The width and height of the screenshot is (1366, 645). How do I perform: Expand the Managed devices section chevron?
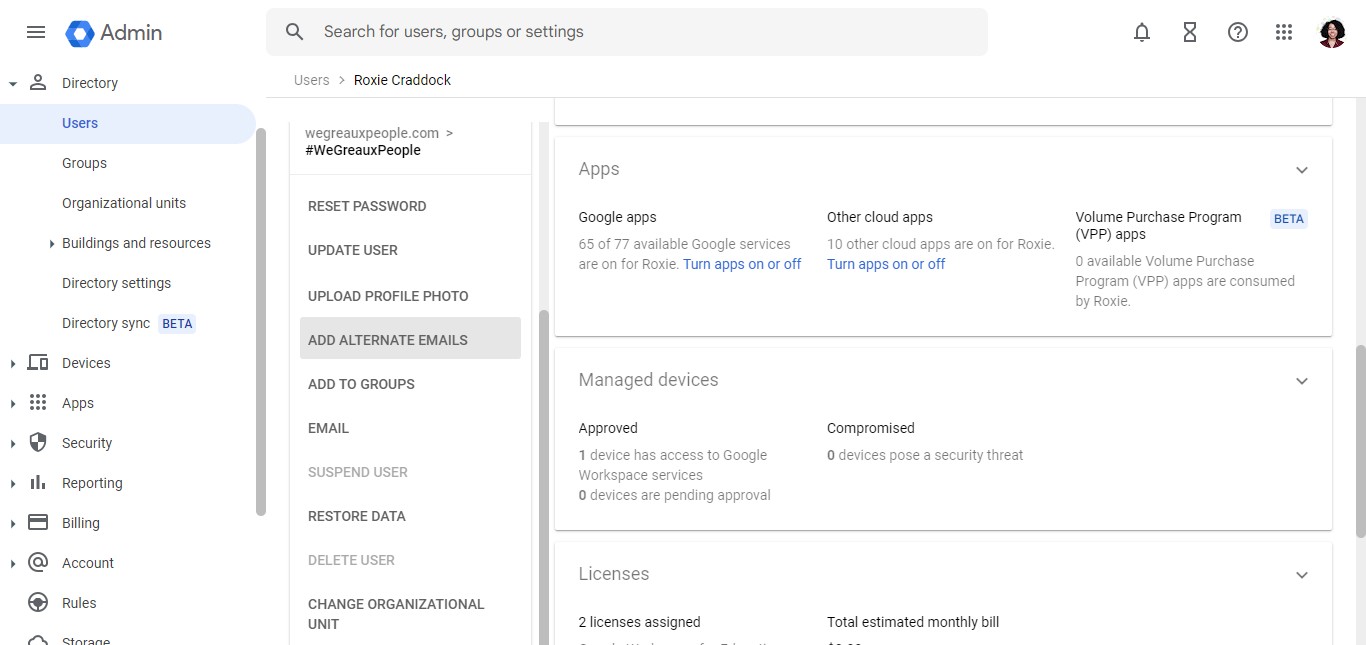click(x=1302, y=381)
